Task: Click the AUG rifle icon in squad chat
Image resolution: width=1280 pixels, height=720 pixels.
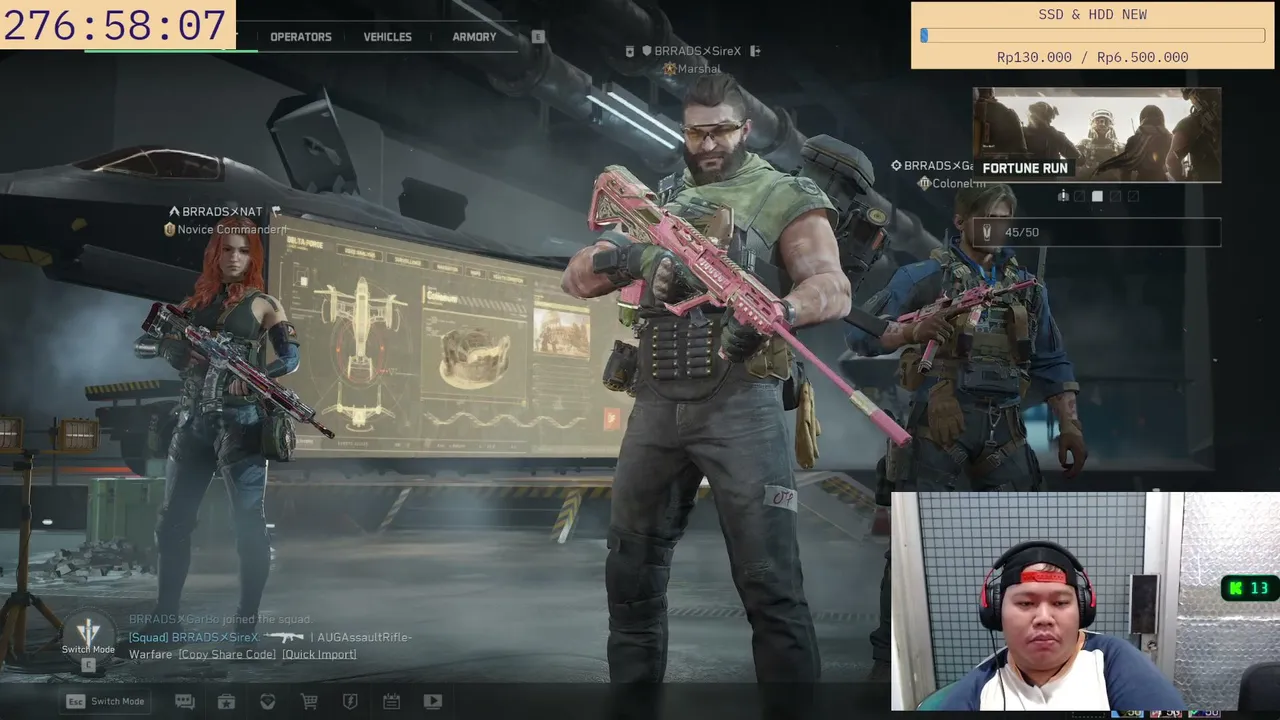Action: point(284,637)
